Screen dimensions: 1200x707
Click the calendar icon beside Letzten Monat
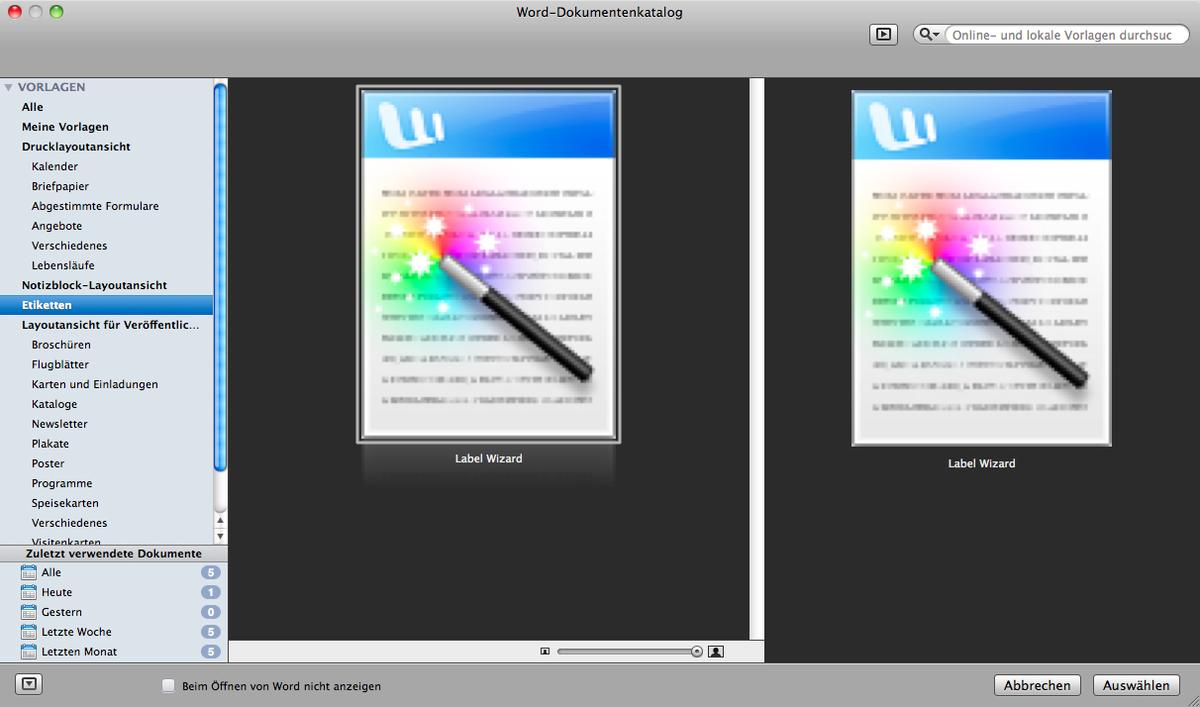click(28, 651)
